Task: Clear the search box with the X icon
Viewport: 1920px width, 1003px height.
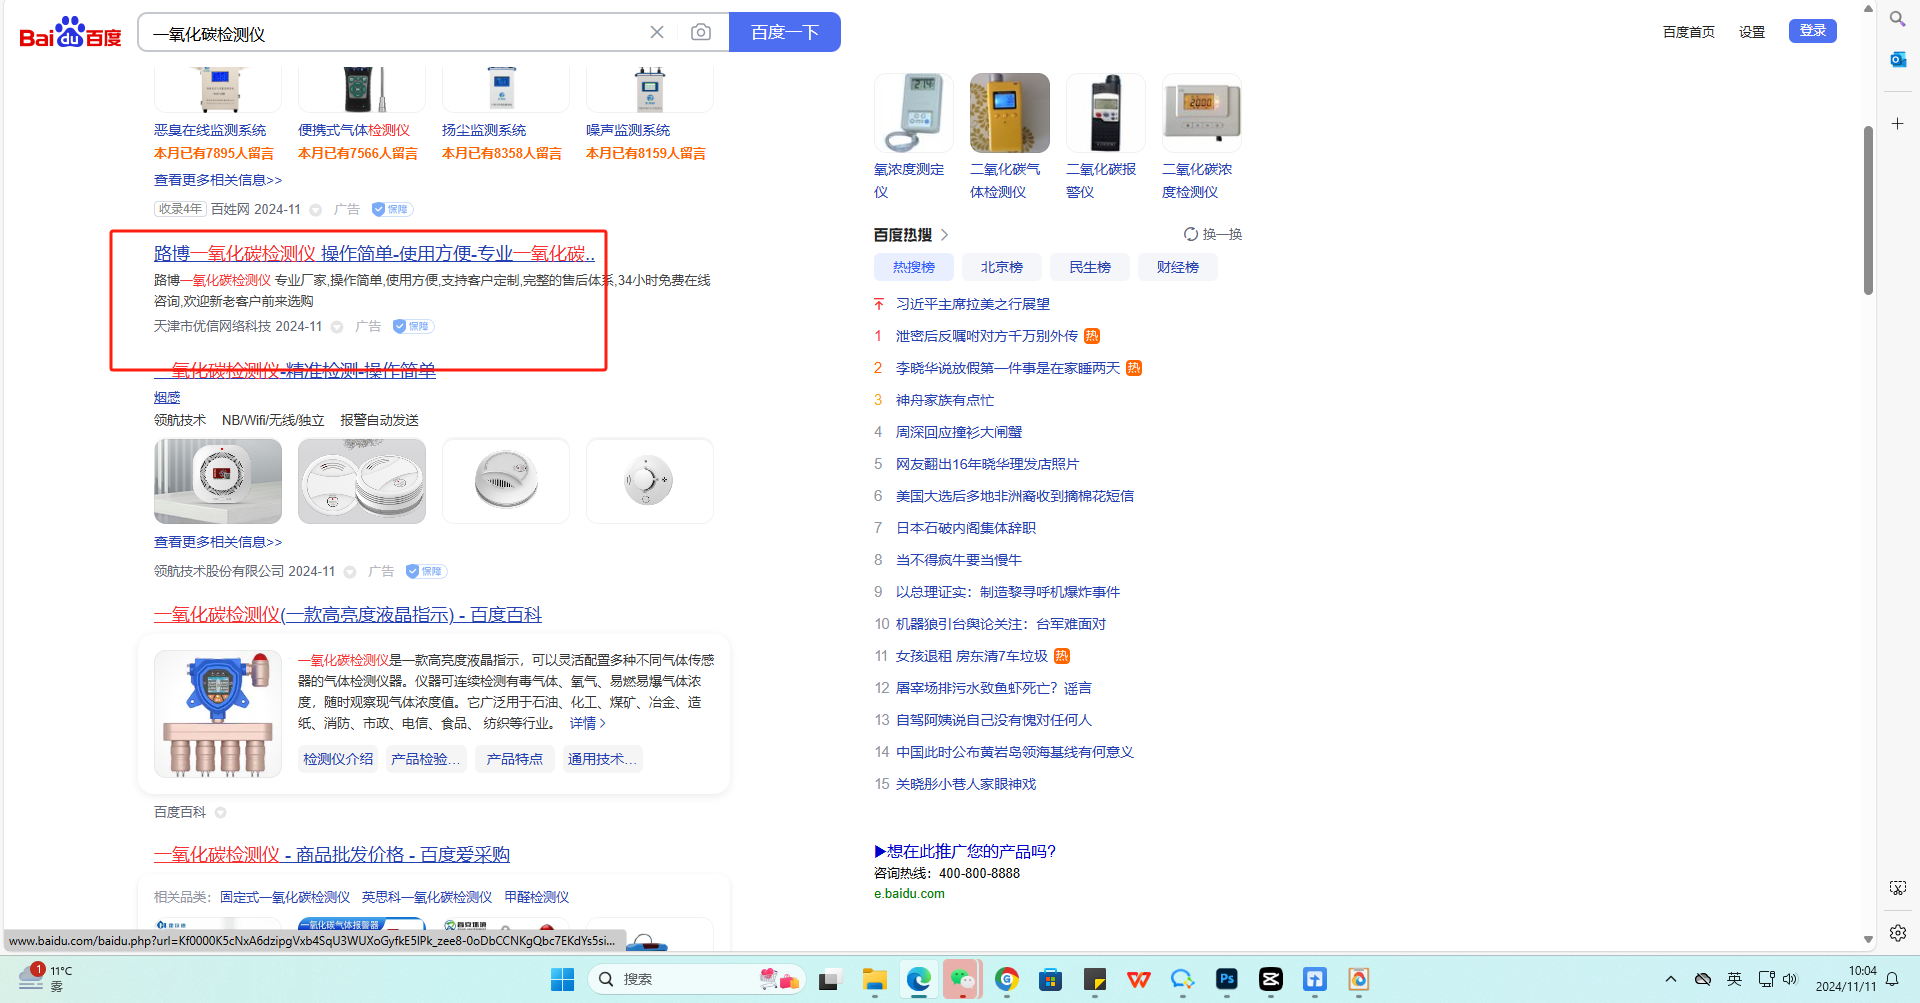Action: (657, 32)
